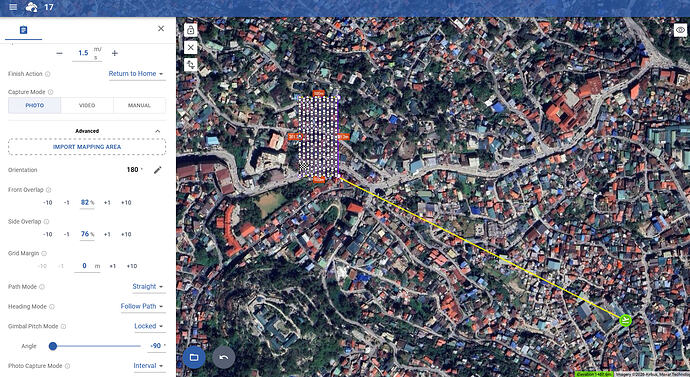Click the checkered finish marker in grid
Screen dimensions: 690x377
[x=303, y=166]
